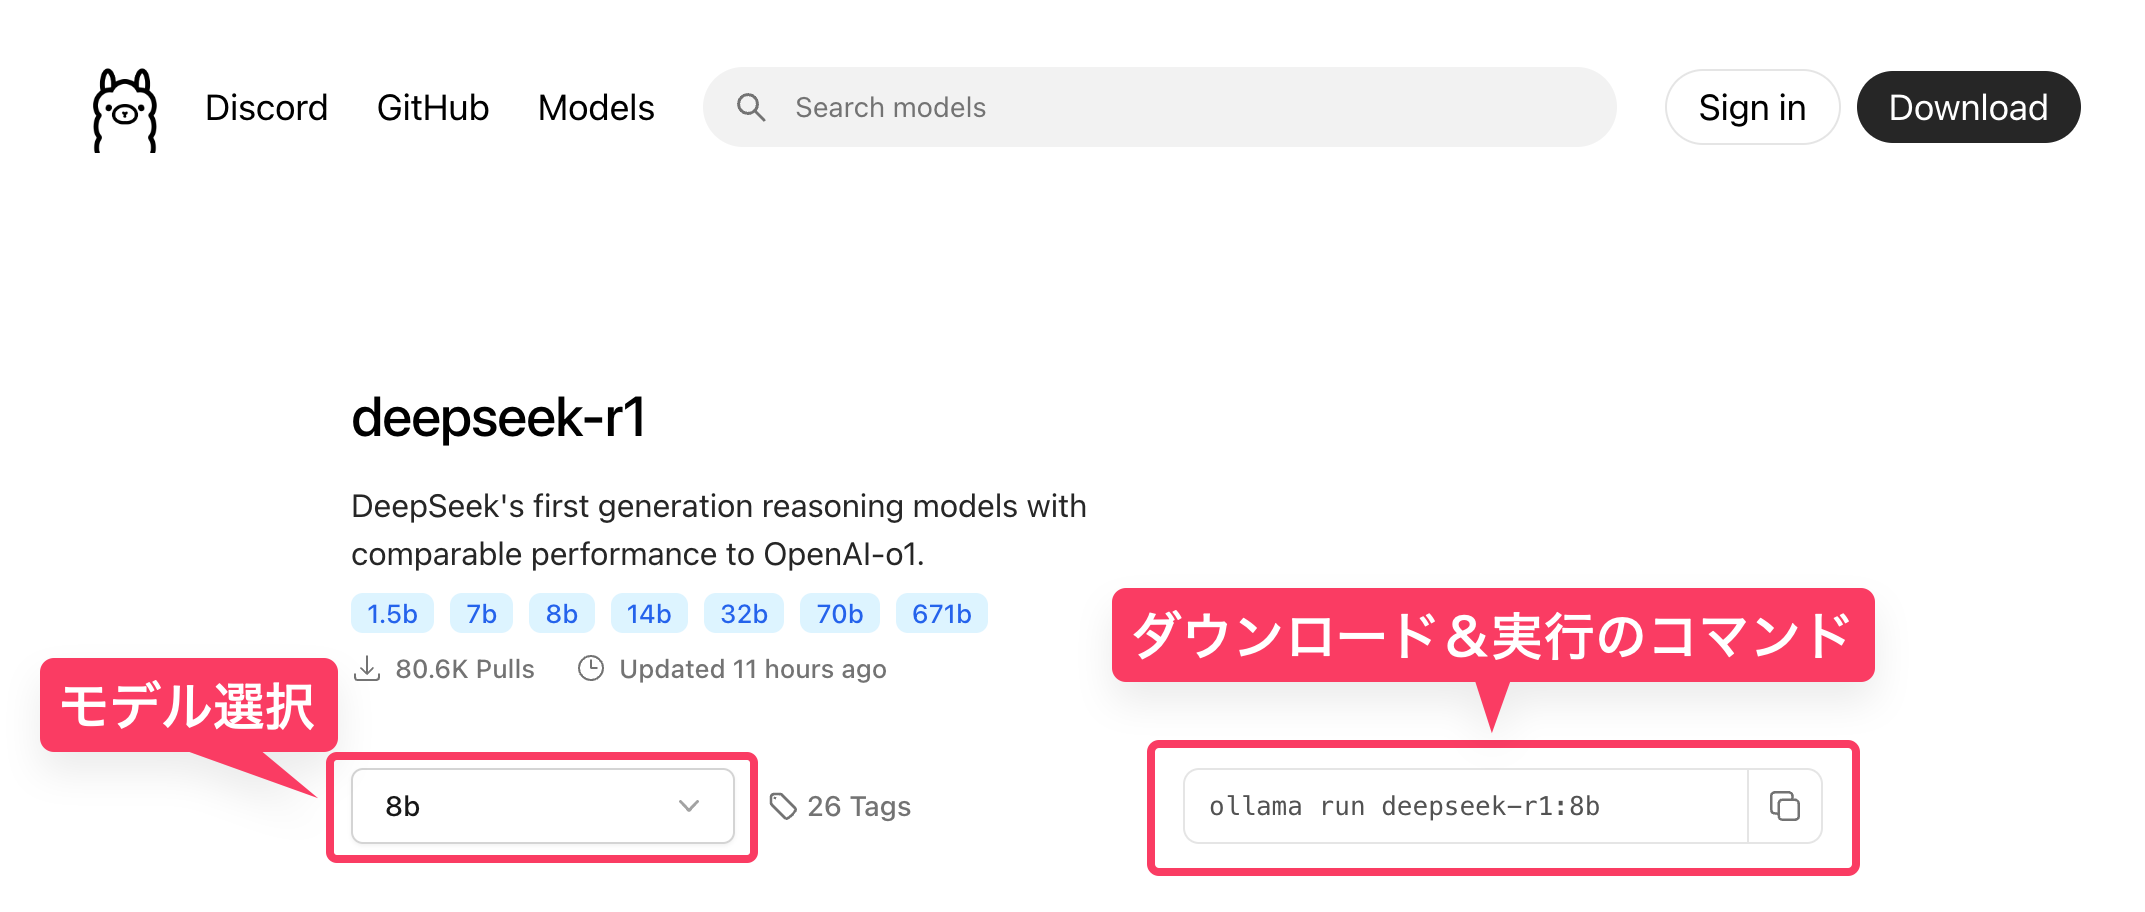2145x912 pixels.
Task: Select the 1.5b size tag
Action: tap(392, 614)
